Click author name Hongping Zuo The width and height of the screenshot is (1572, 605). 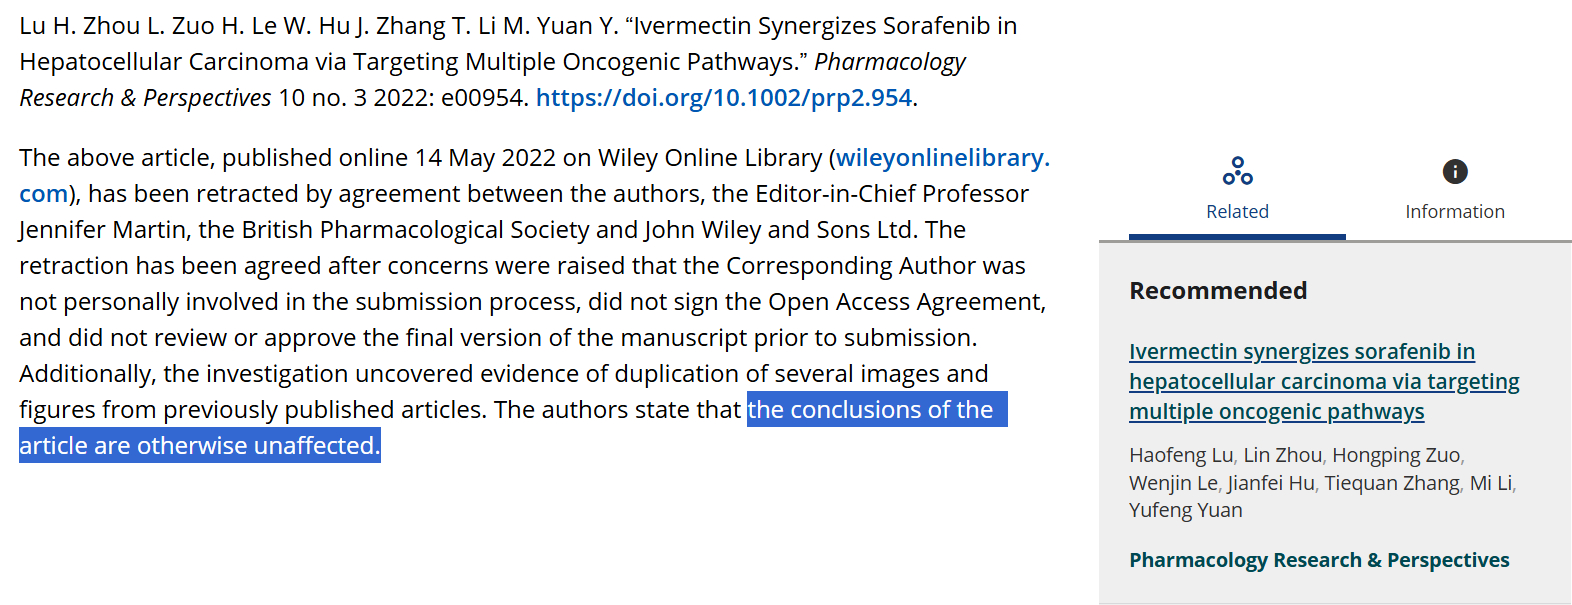pyautogui.click(x=1396, y=455)
